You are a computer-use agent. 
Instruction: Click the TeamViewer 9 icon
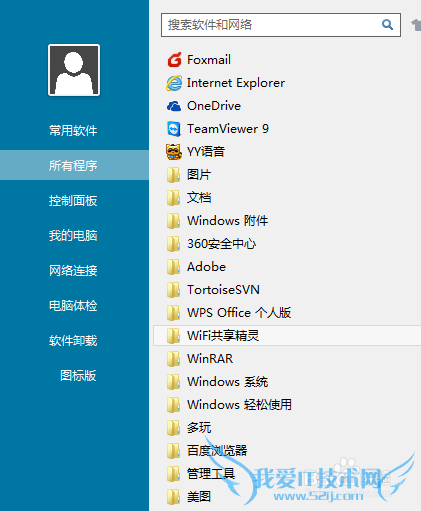click(x=174, y=129)
